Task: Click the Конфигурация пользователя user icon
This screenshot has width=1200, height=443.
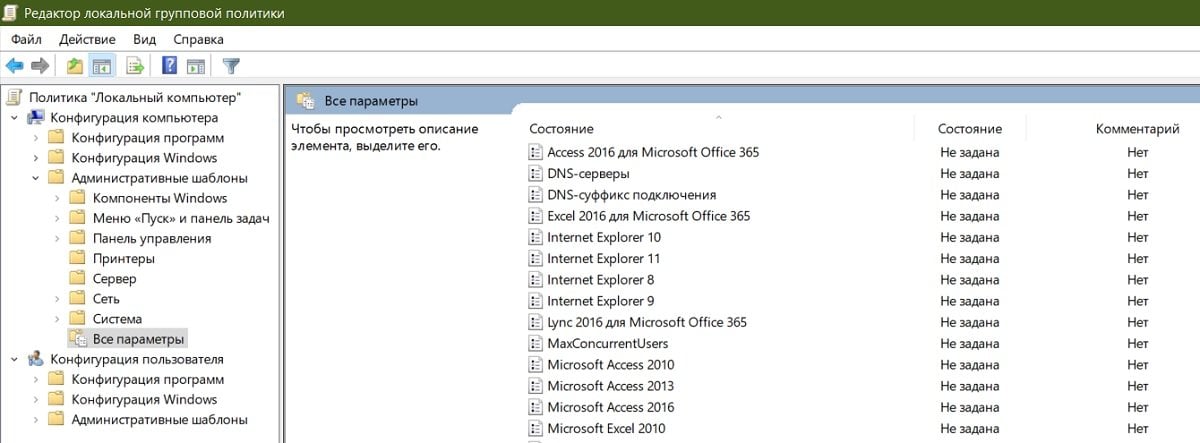Action: tap(35, 359)
